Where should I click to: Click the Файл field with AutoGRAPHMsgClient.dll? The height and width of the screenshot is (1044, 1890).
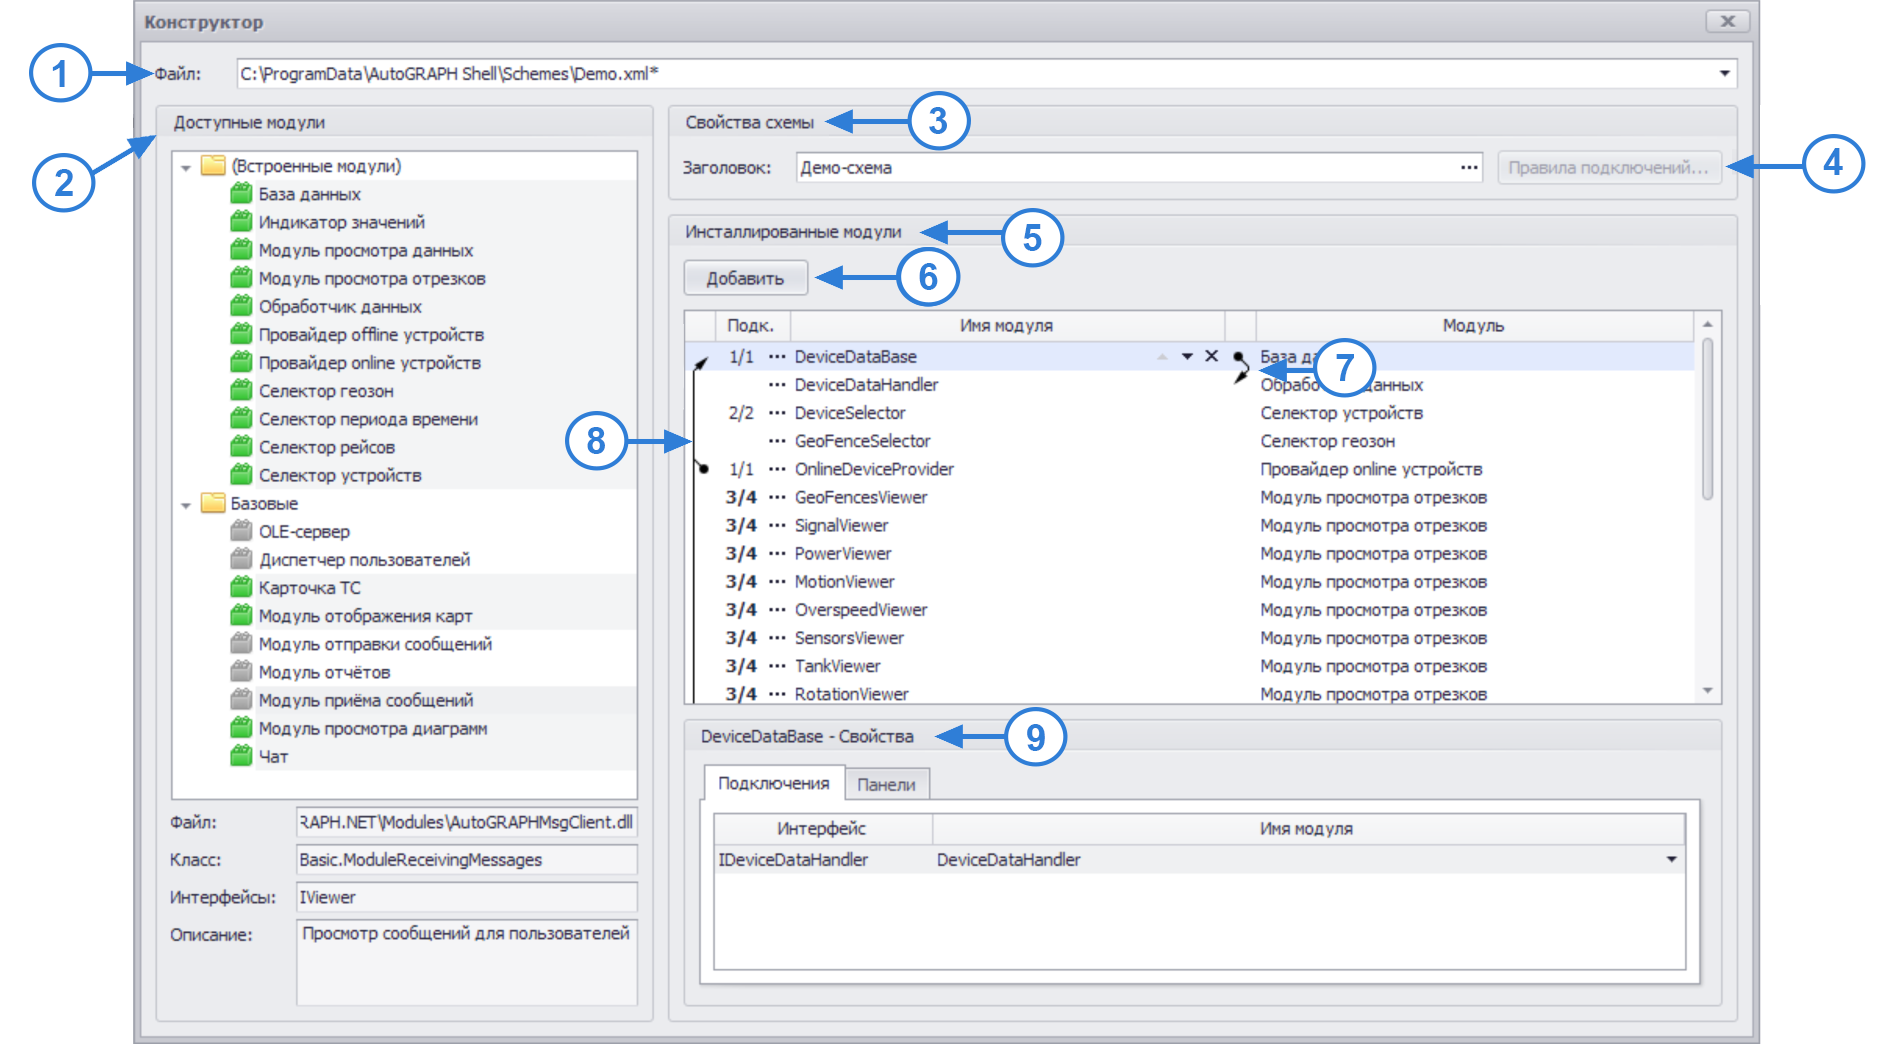pos(467,822)
